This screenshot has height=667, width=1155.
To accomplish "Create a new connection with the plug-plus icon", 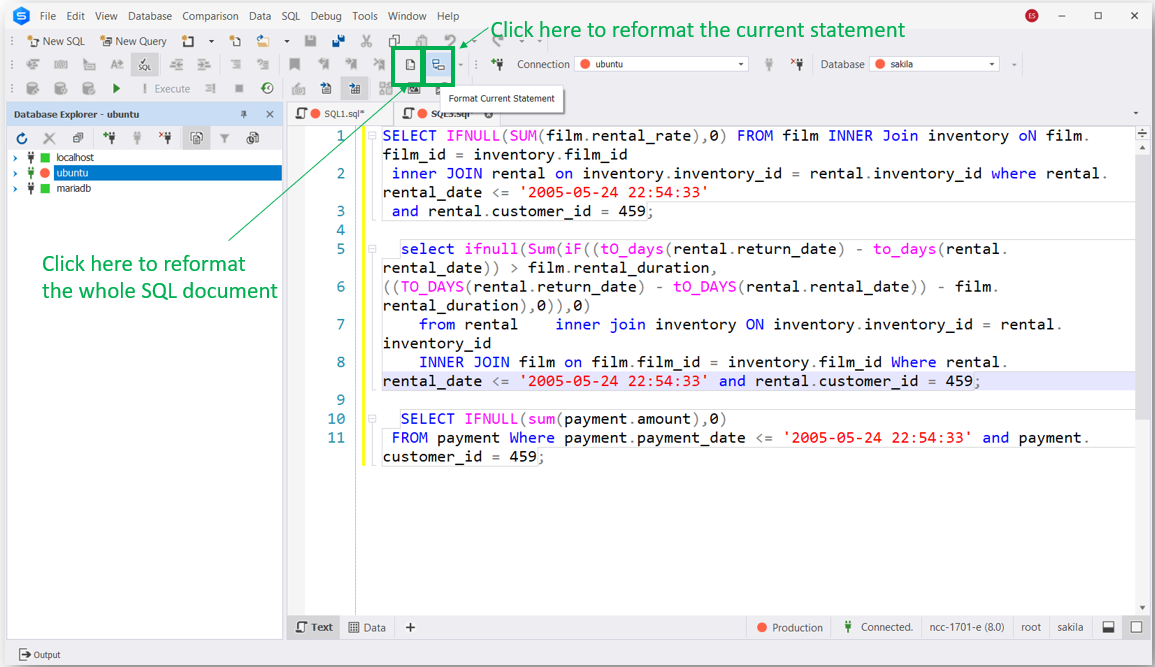I will point(110,138).
